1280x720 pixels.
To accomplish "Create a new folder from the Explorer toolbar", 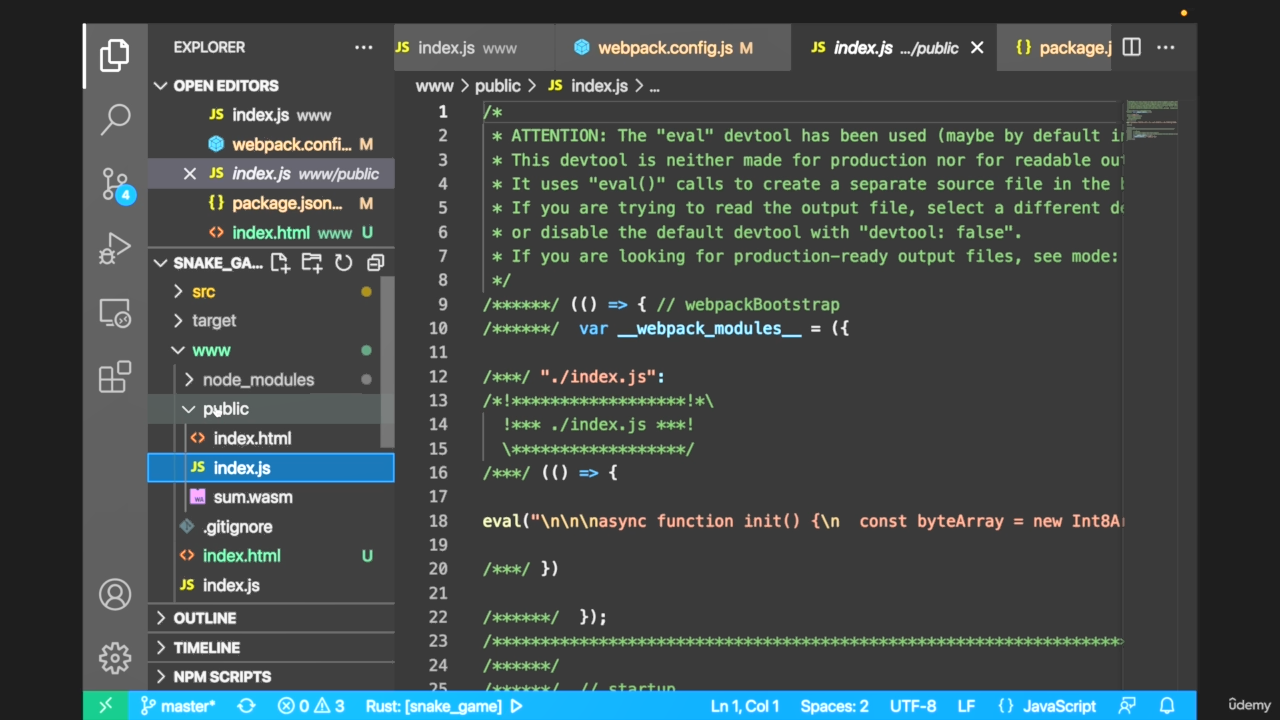I will click(311, 262).
